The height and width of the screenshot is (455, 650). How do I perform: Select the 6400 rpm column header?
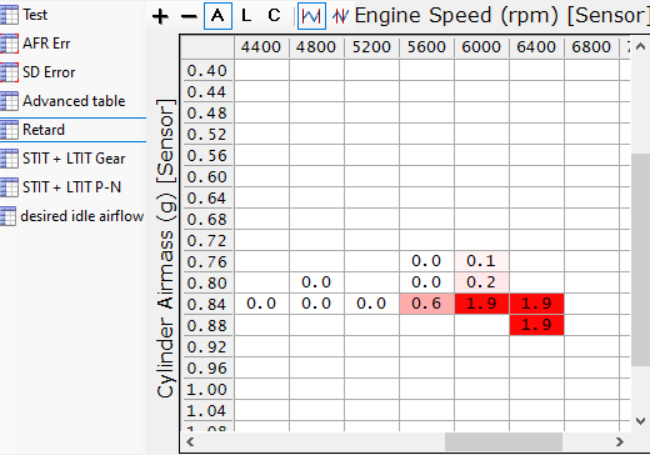536,47
